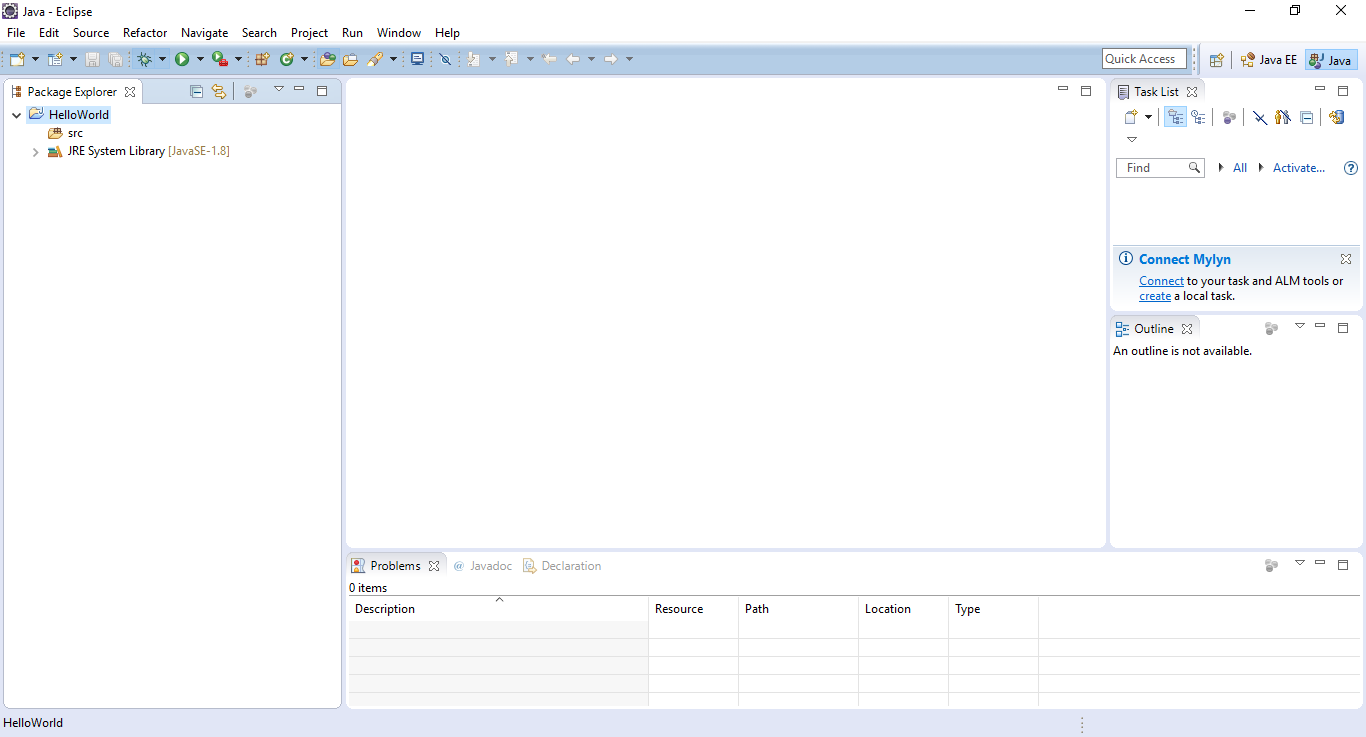Toggle Link with Editor in Package Explorer
1366x737 pixels.
click(x=219, y=91)
